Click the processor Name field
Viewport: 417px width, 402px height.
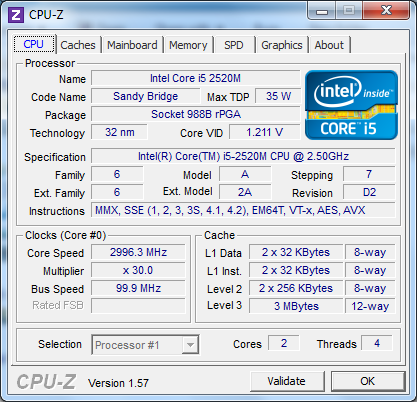pyautogui.click(x=196, y=78)
